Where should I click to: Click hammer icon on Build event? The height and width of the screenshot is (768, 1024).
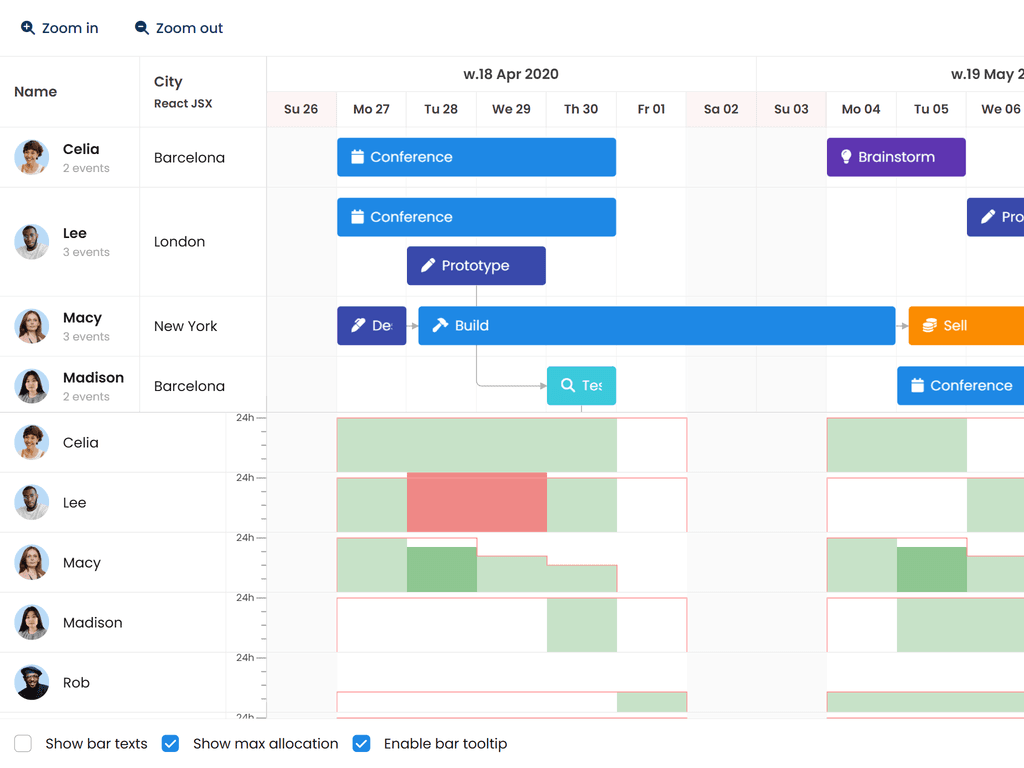(440, 326)
